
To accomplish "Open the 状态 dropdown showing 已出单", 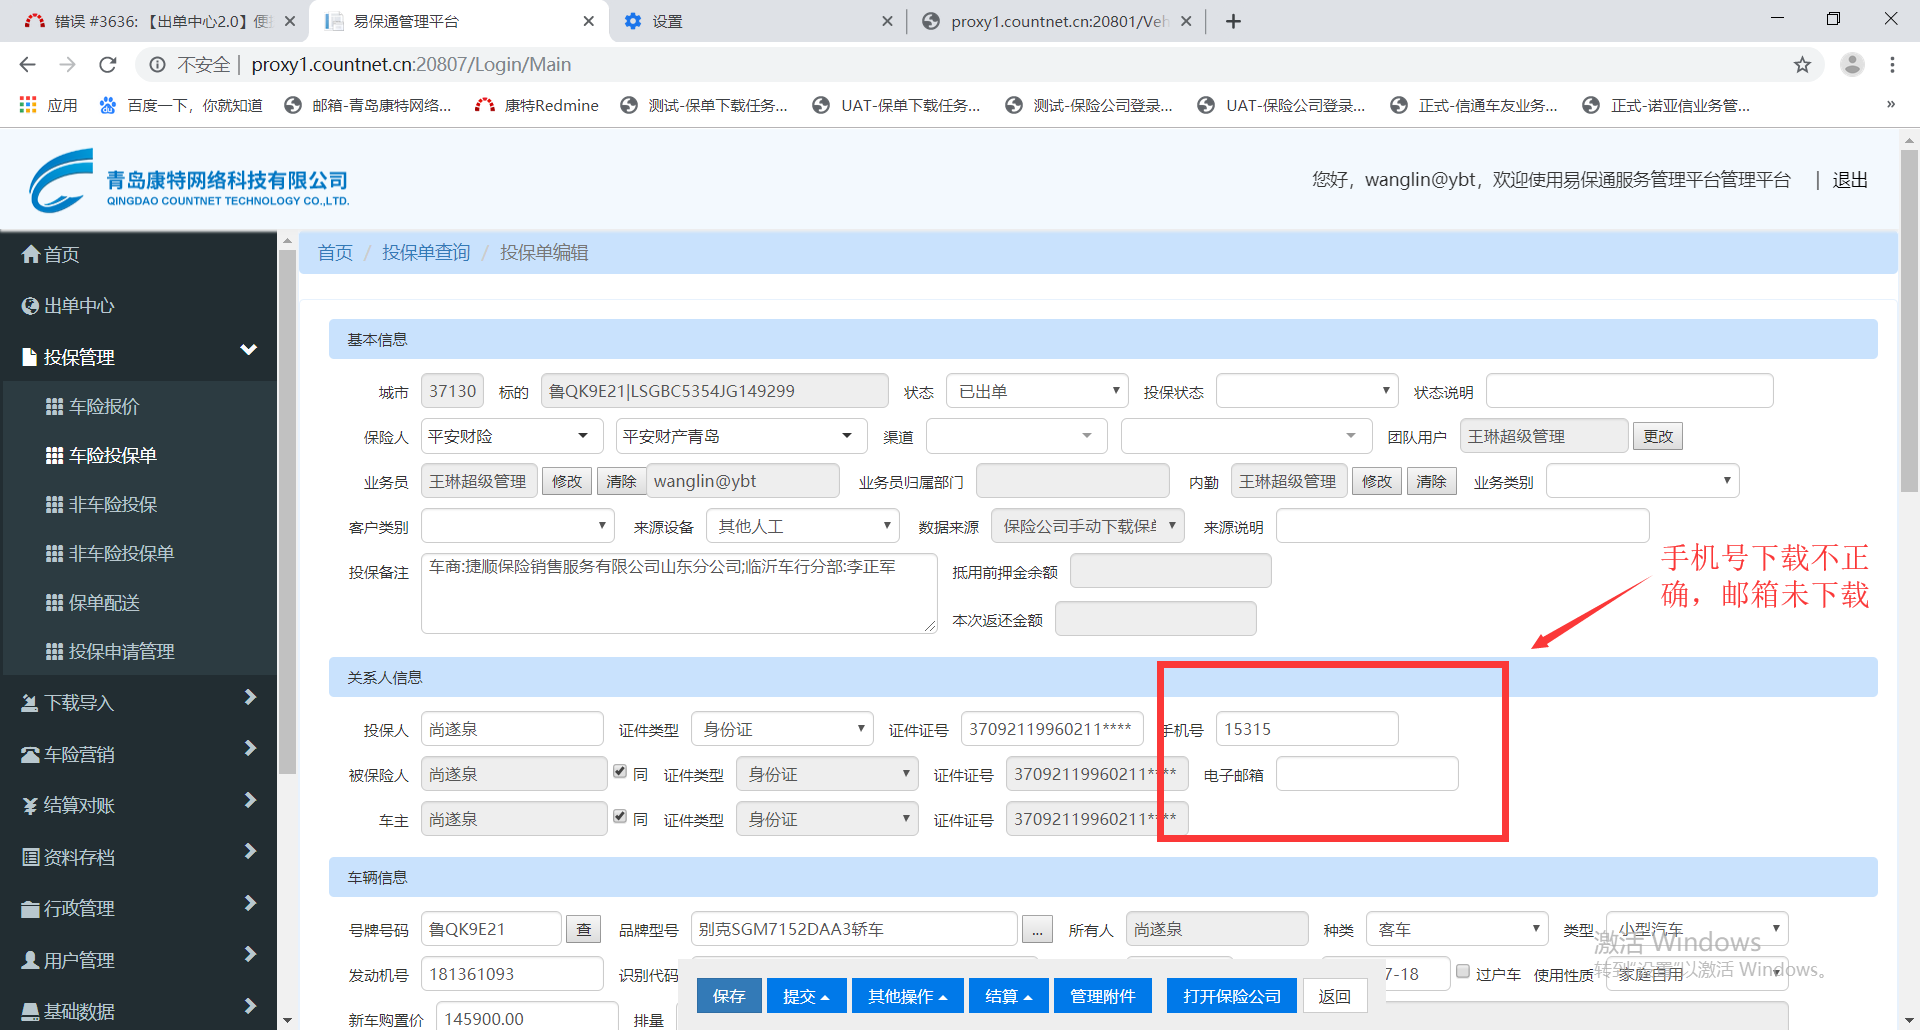I will (1036, 391).
